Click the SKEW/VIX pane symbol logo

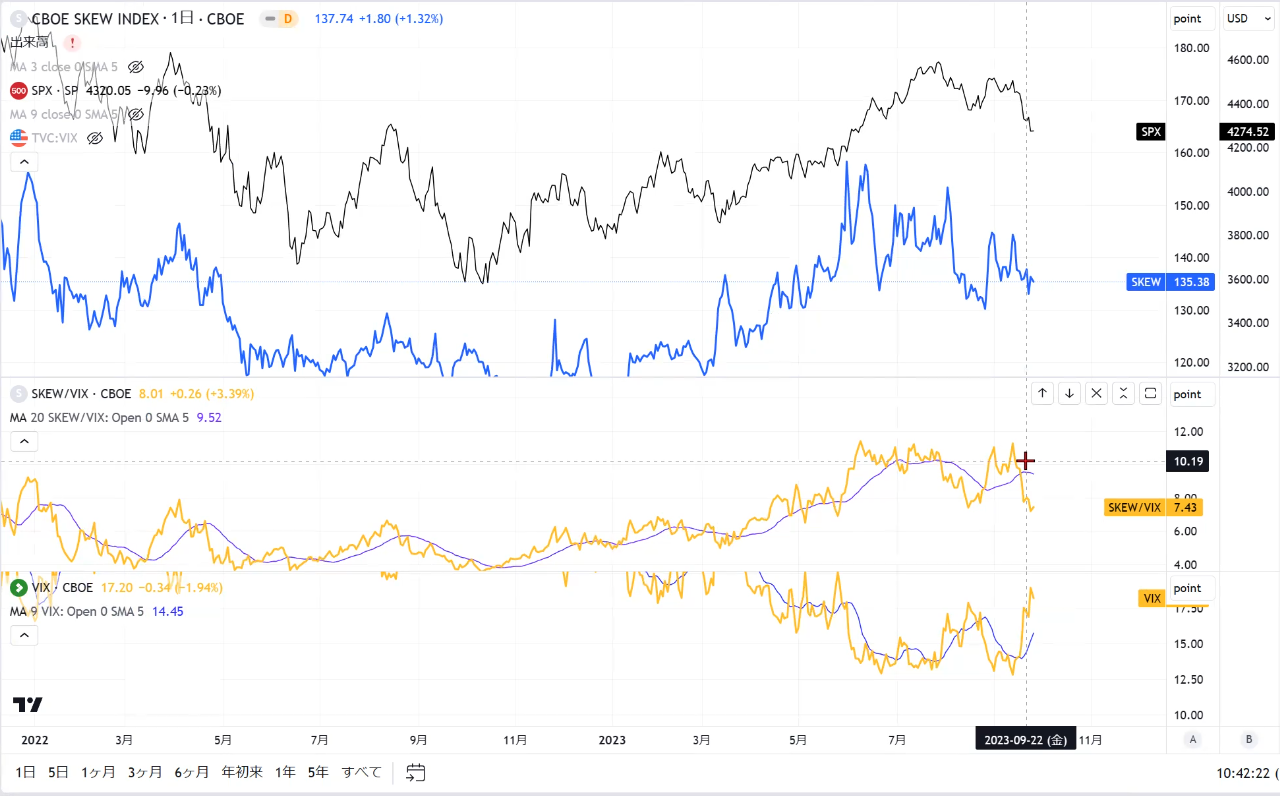(18, 395)
